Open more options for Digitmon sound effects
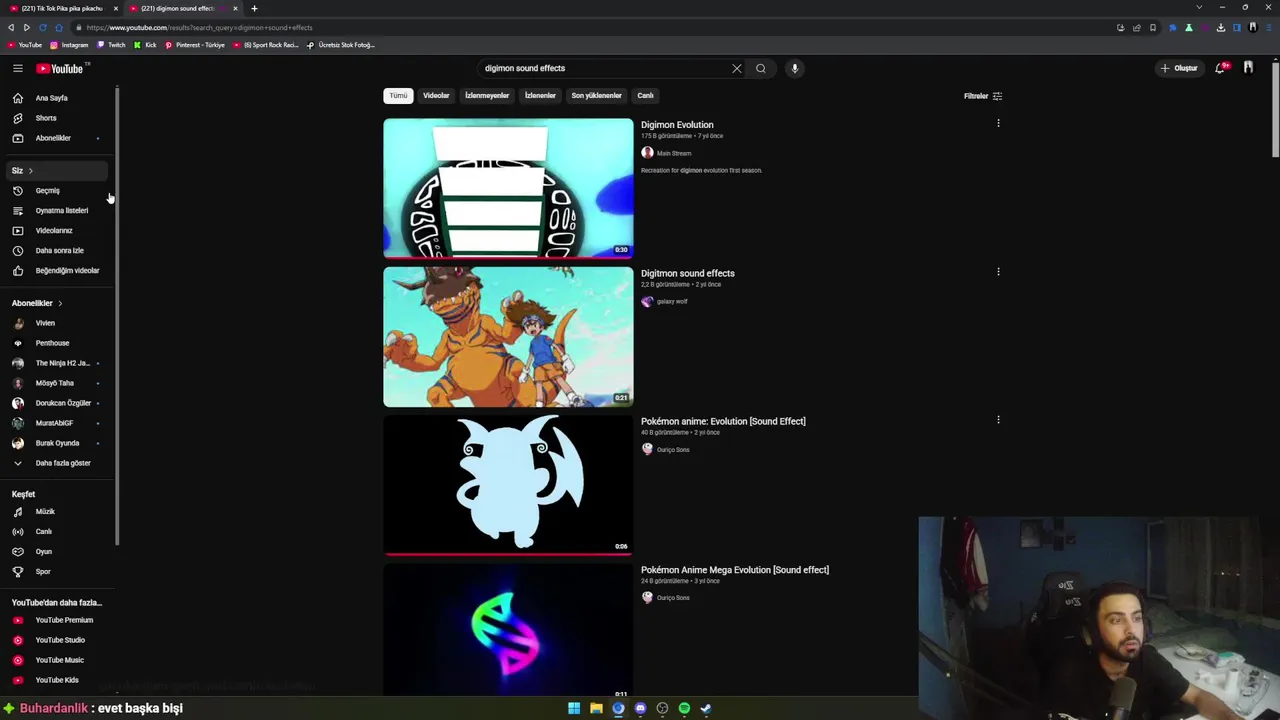 (998, 272)
